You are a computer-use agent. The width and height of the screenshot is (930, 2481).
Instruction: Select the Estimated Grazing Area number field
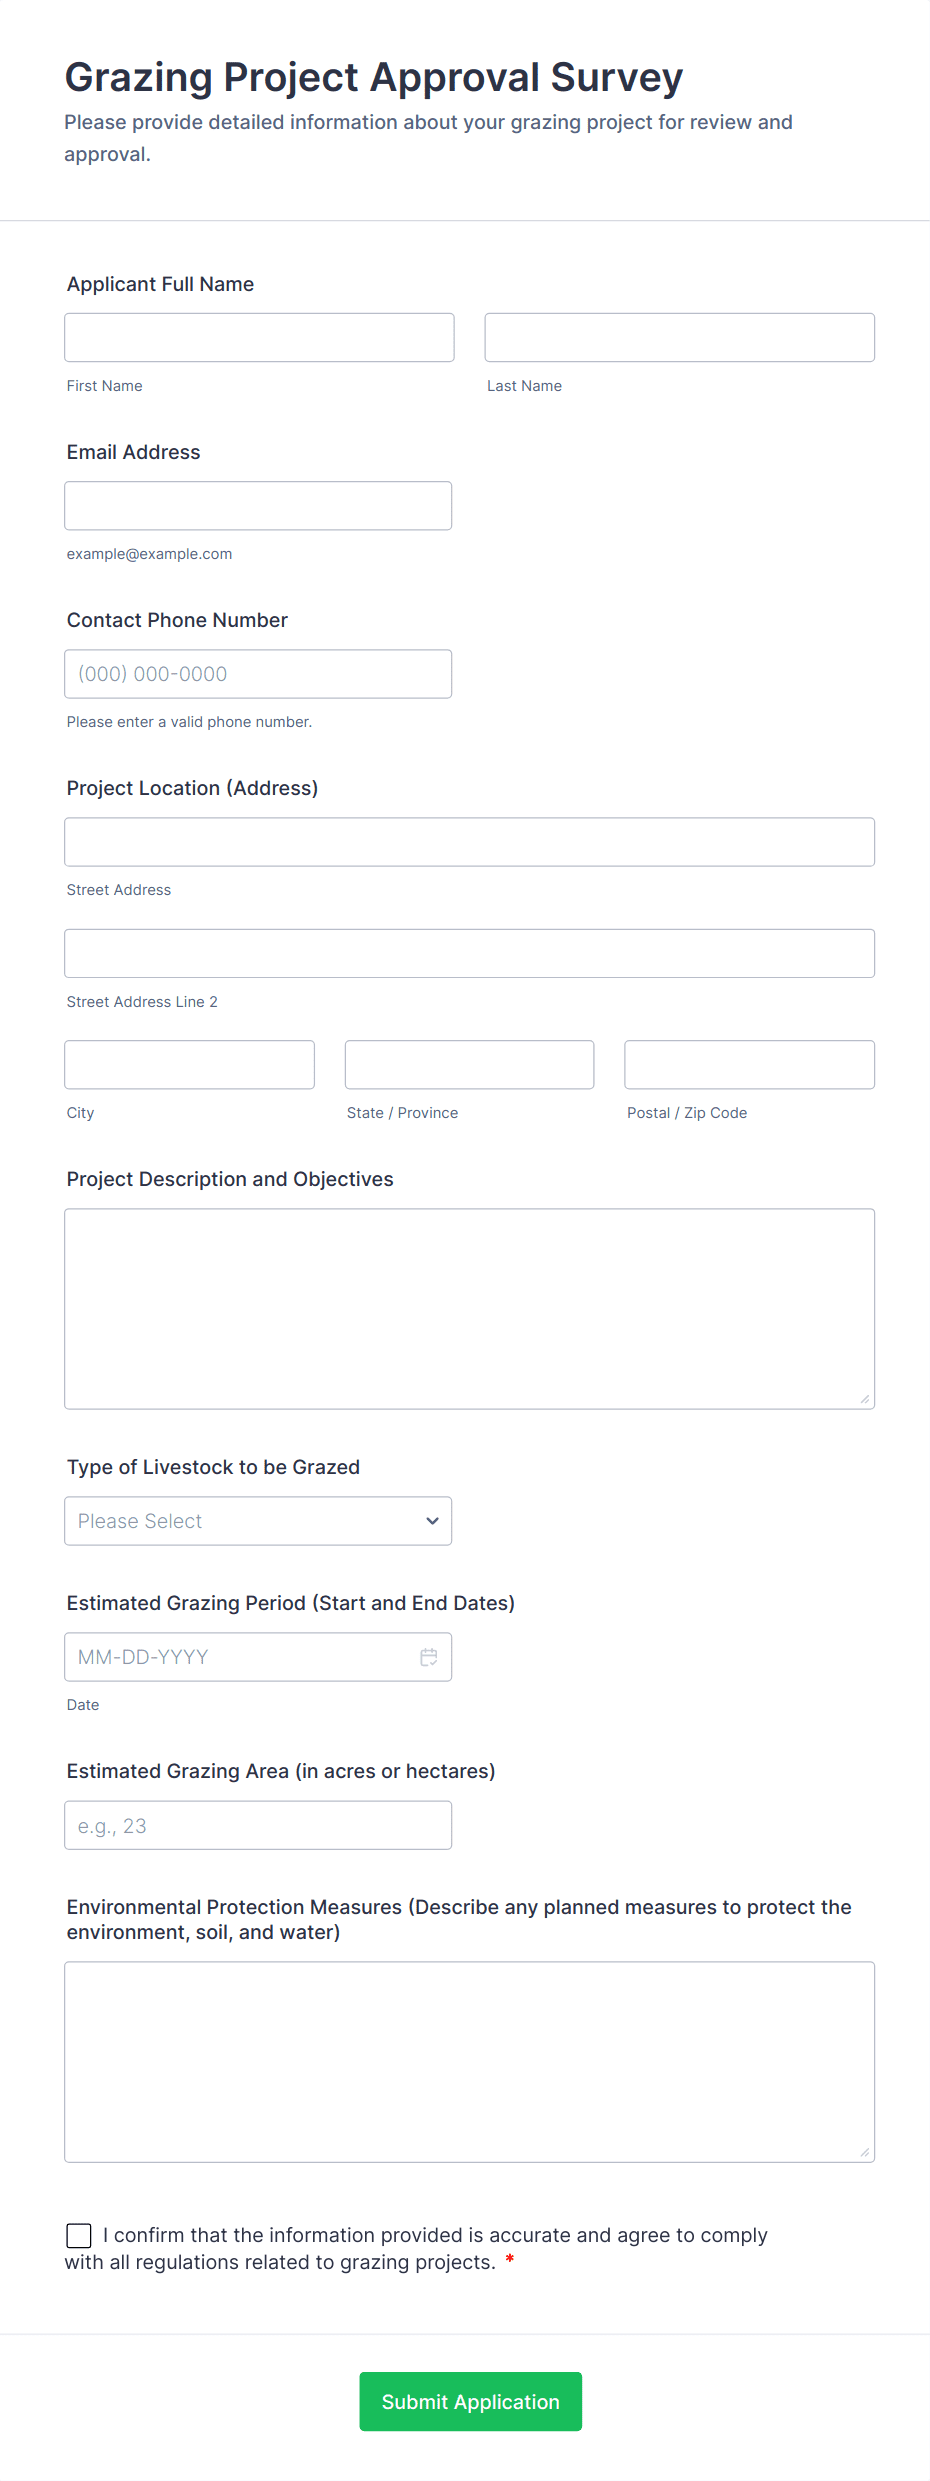click(x=258, y=1825)
